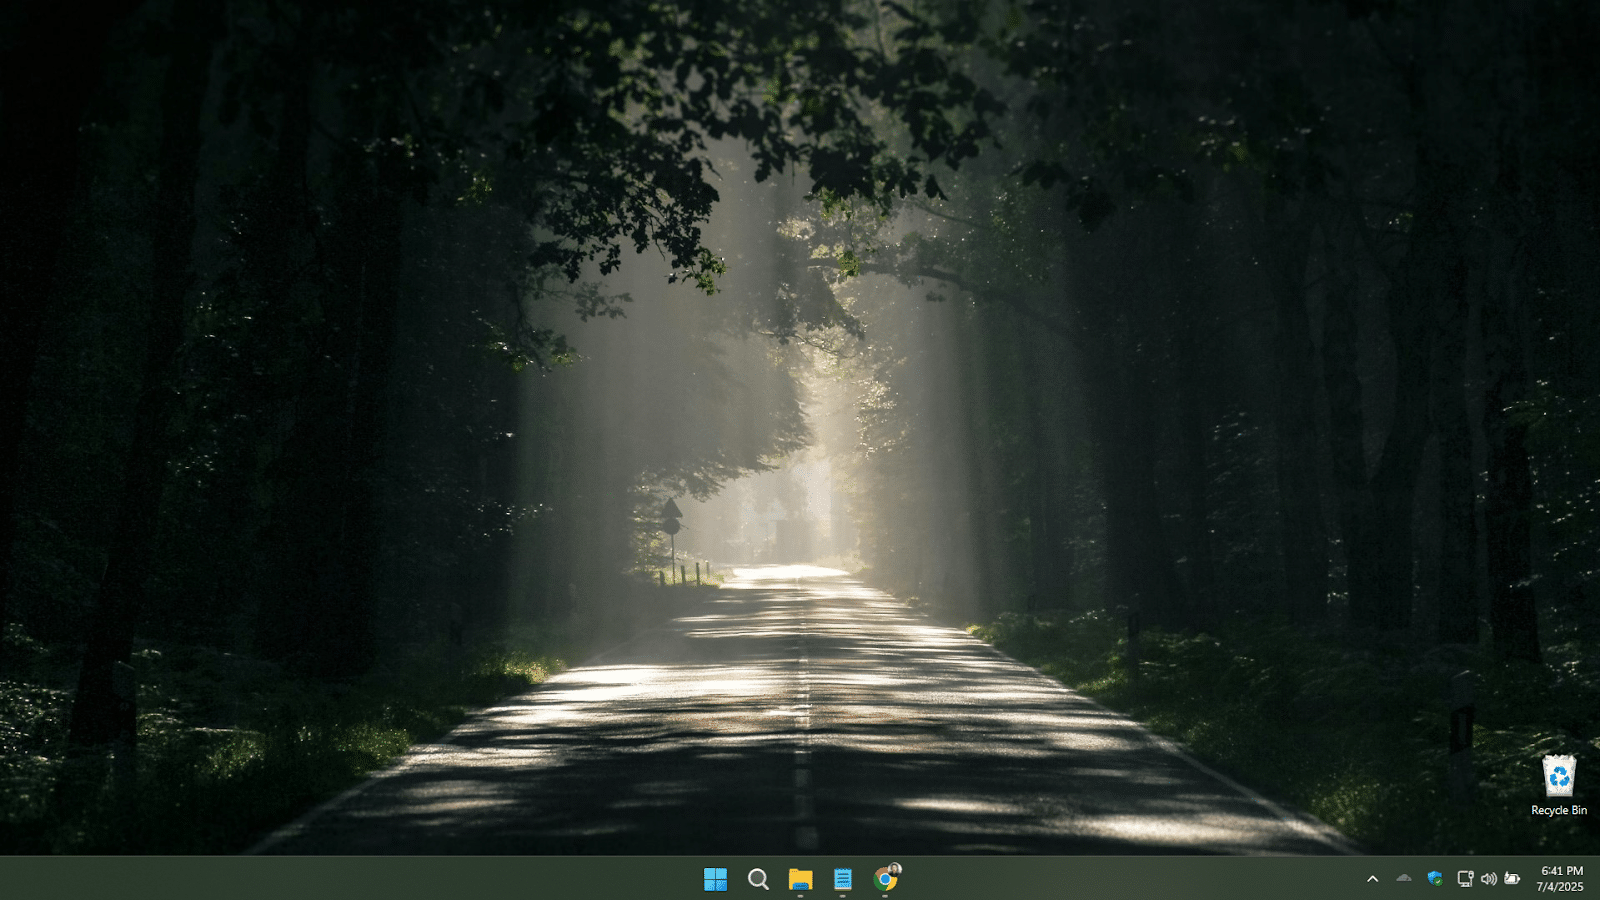Viewport: 1600px width, 900px height.
Task: Open taskbar Search magnifier
Action: tap(758, 879)
